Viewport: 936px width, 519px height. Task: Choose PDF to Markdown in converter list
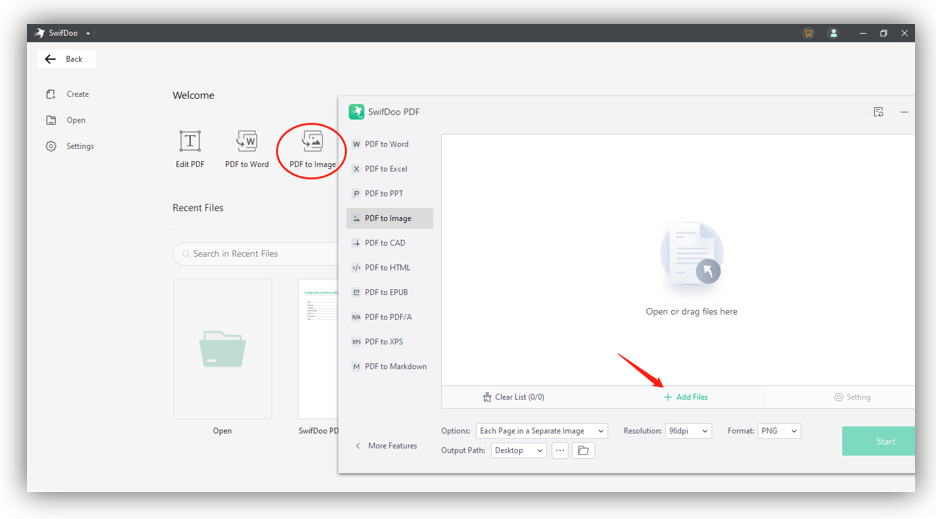389,367
